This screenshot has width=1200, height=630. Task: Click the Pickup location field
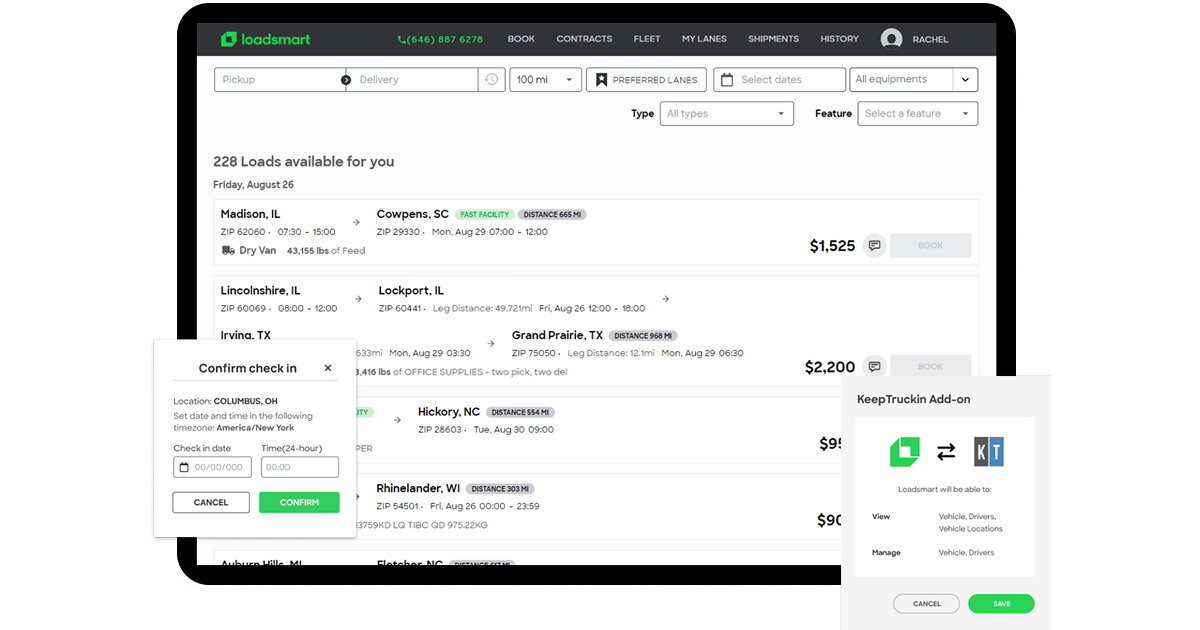279,80
